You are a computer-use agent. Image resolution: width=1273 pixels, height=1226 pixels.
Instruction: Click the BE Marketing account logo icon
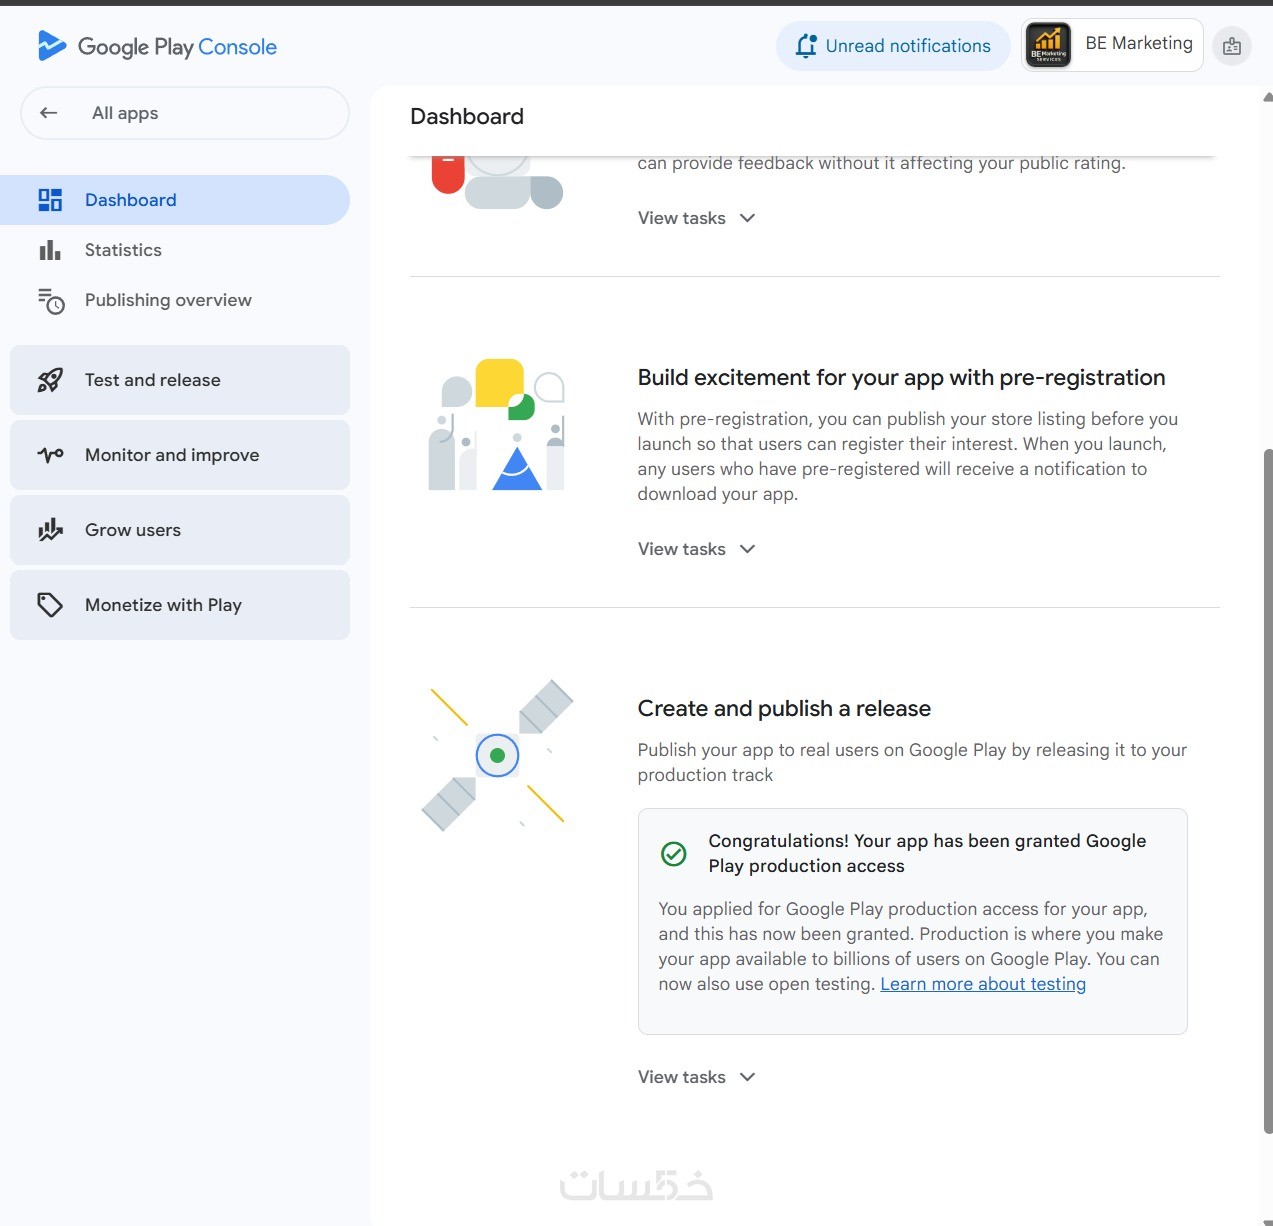(x=1048, y=45)
